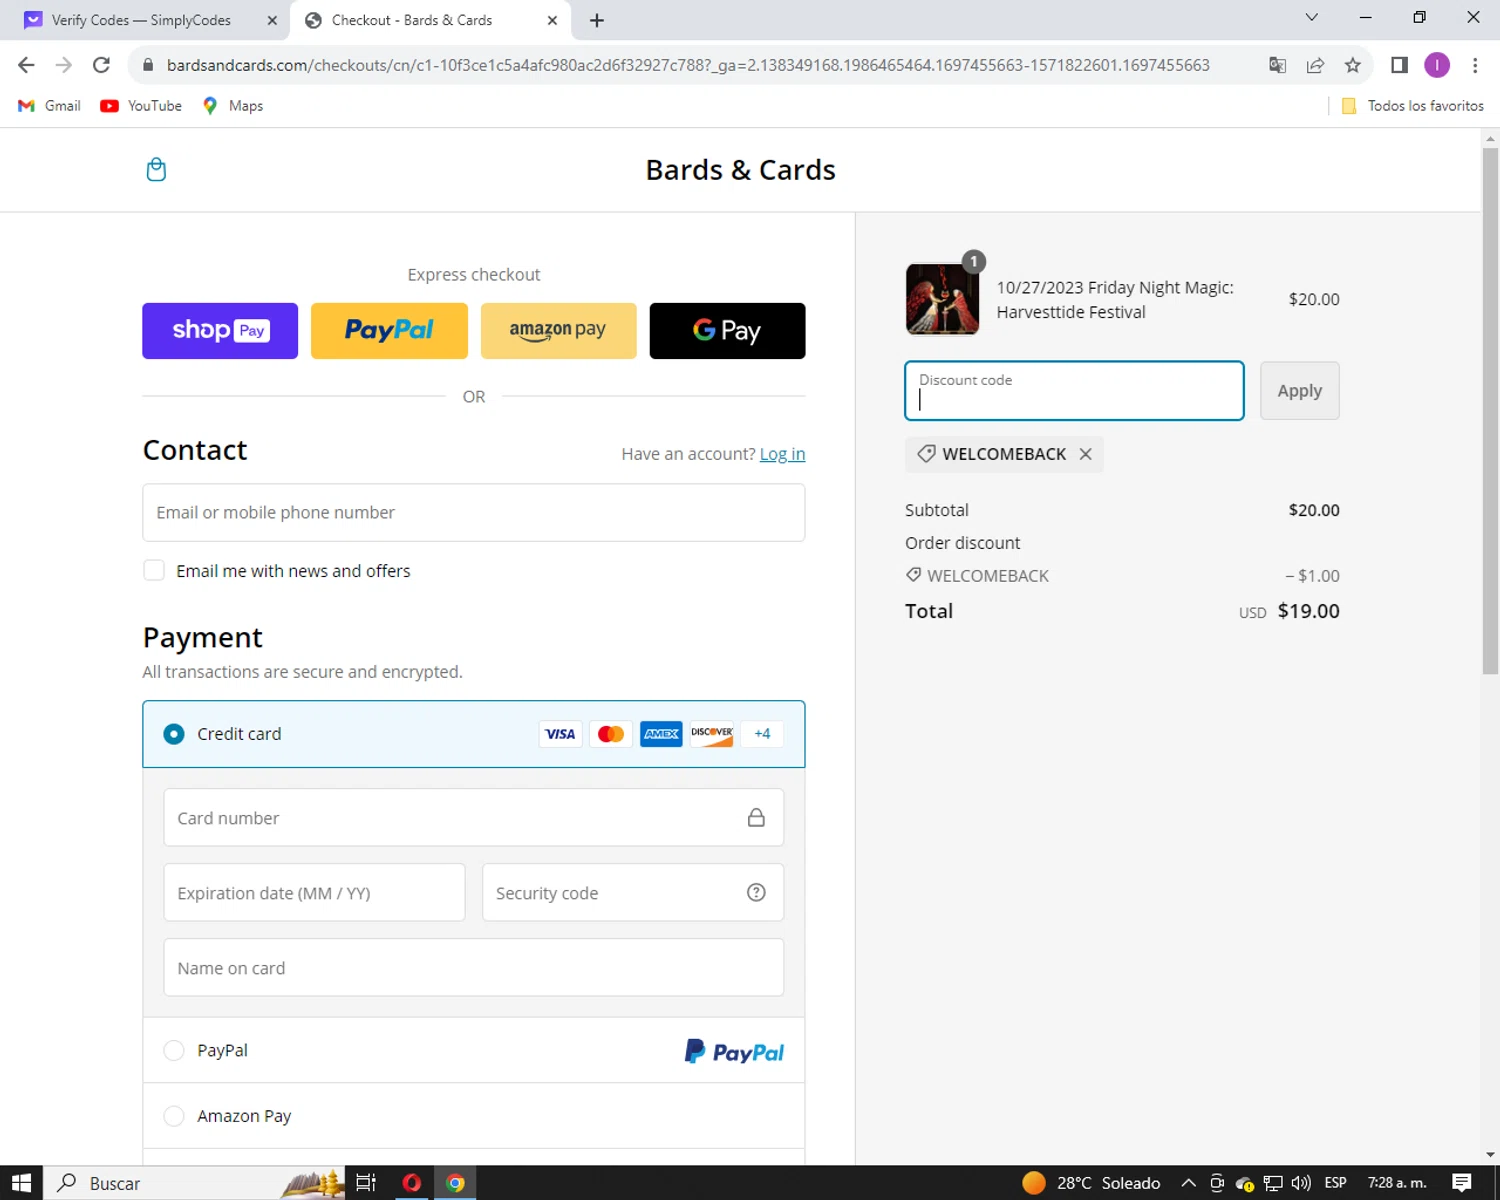Go back with browser back arrow
The height and width of the screenshot is (1200, 1500).
26,65
